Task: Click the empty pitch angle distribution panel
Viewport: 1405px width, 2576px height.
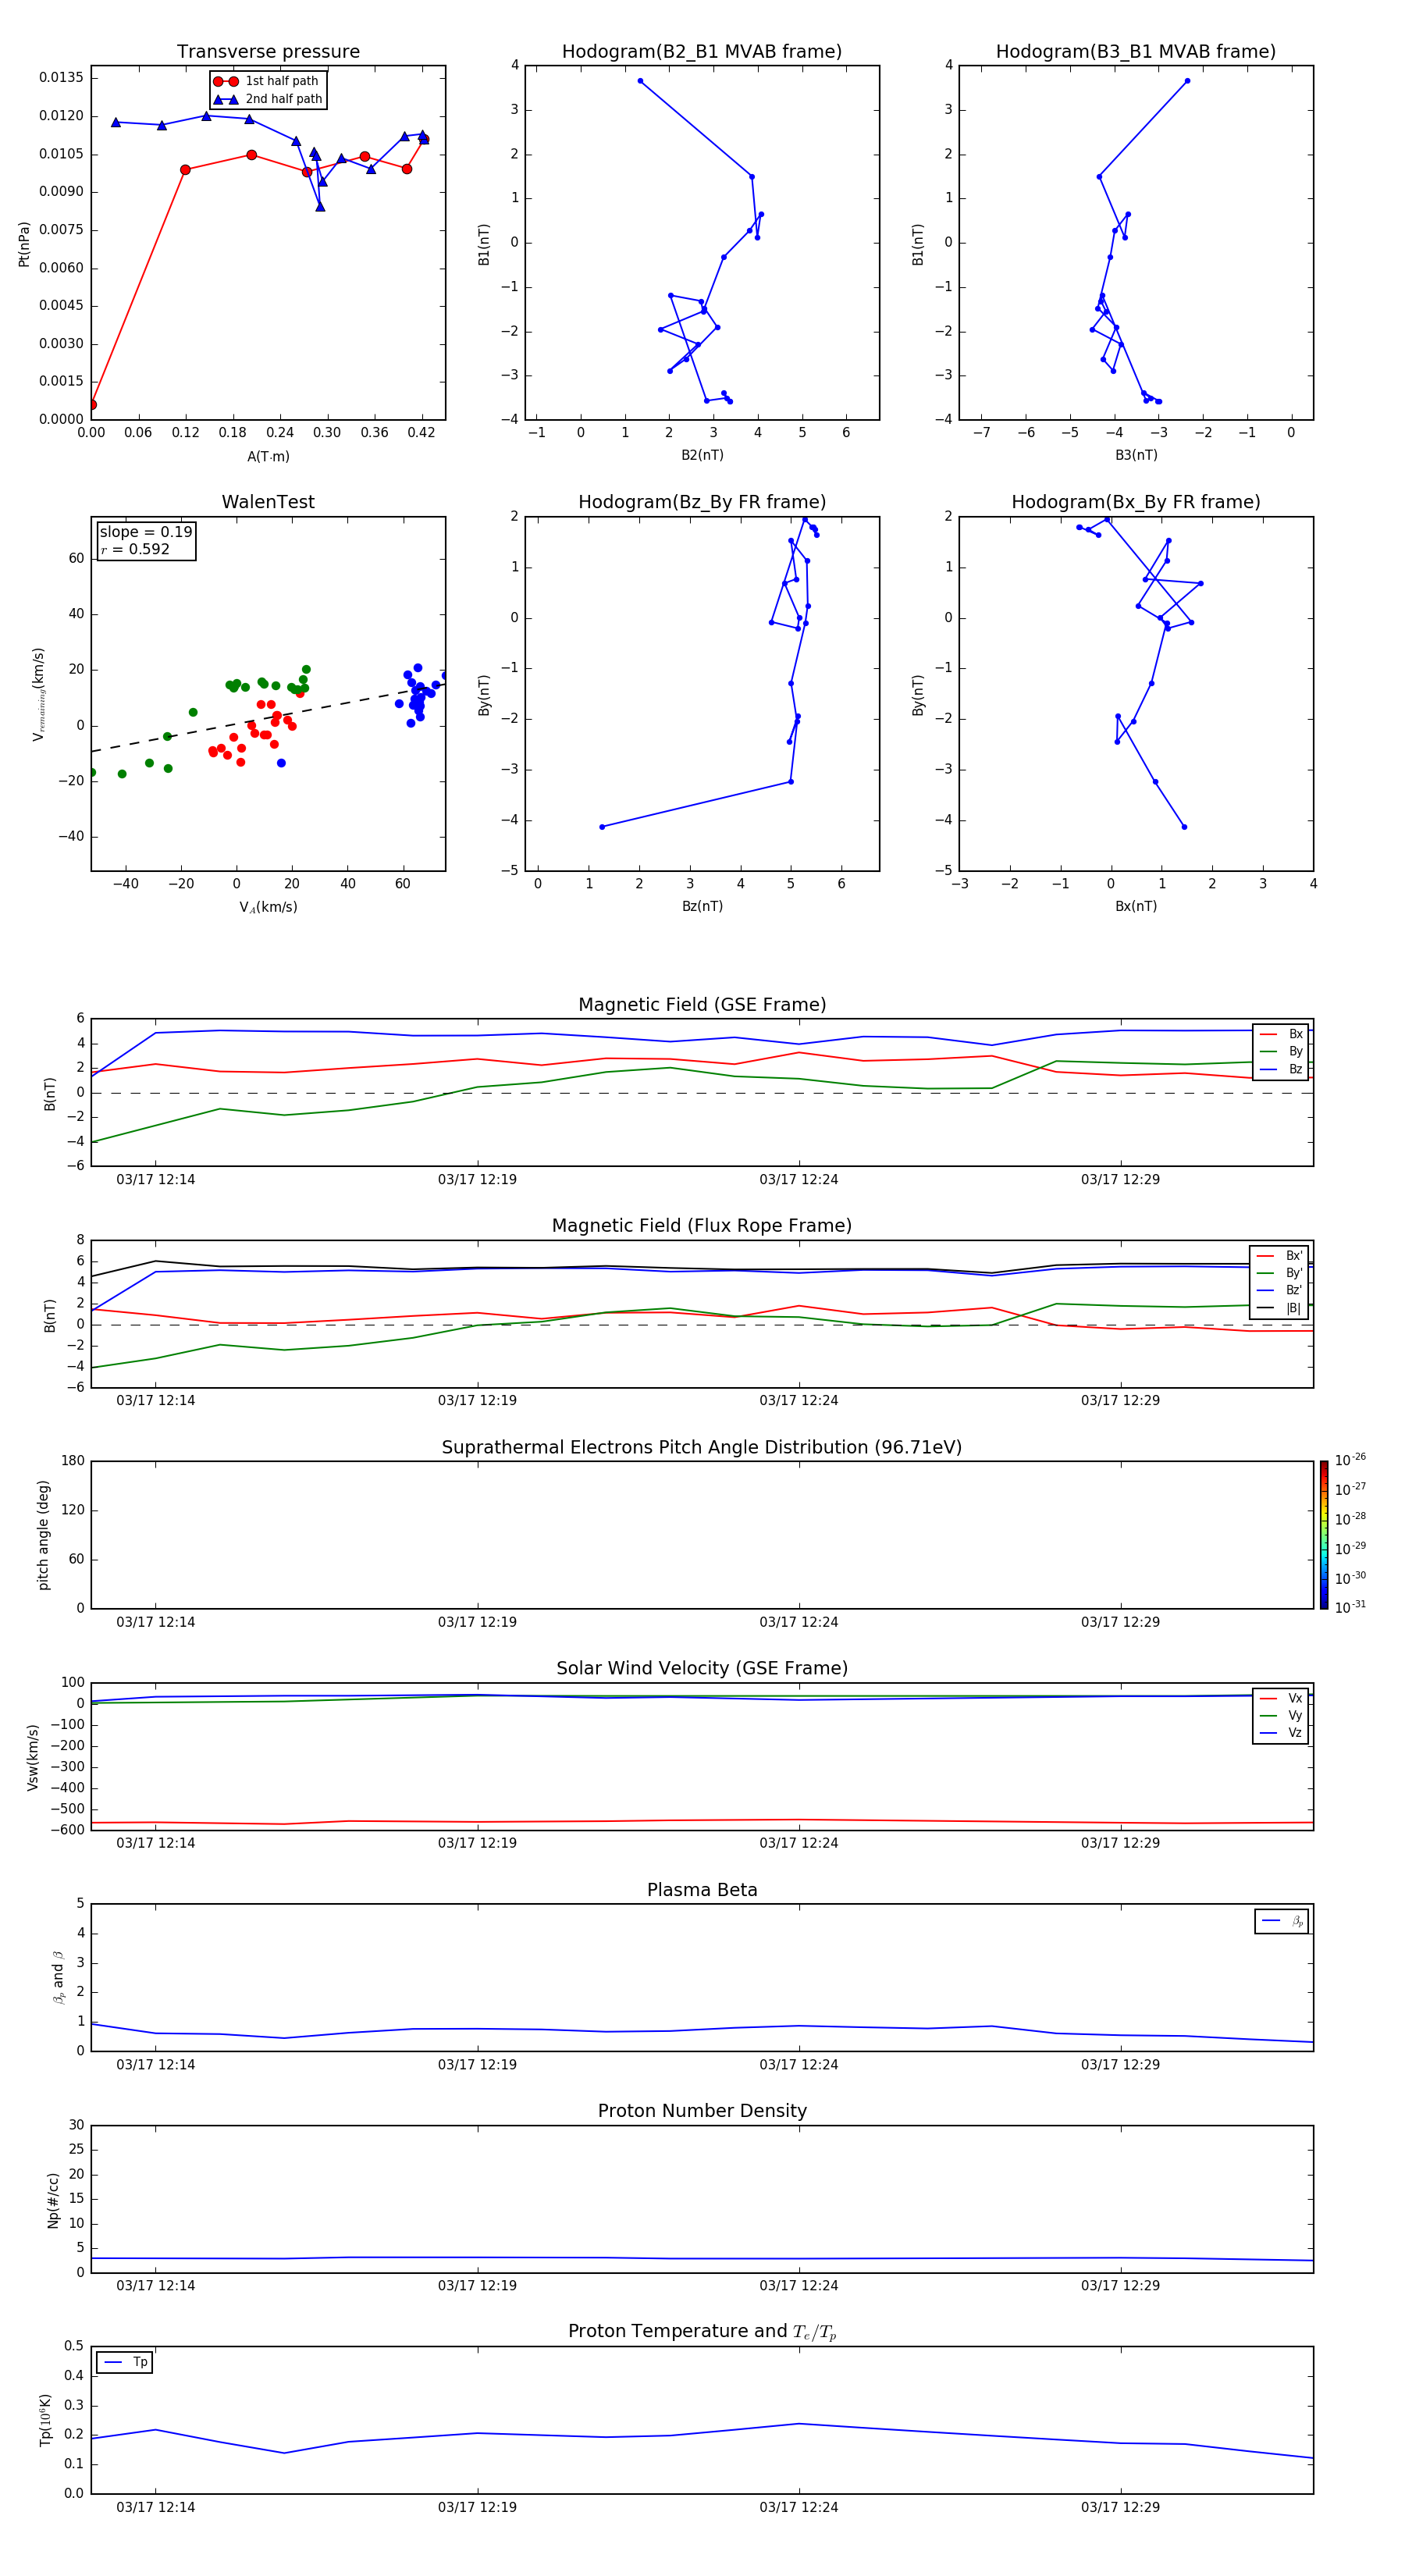Action: click(702, 1535)
